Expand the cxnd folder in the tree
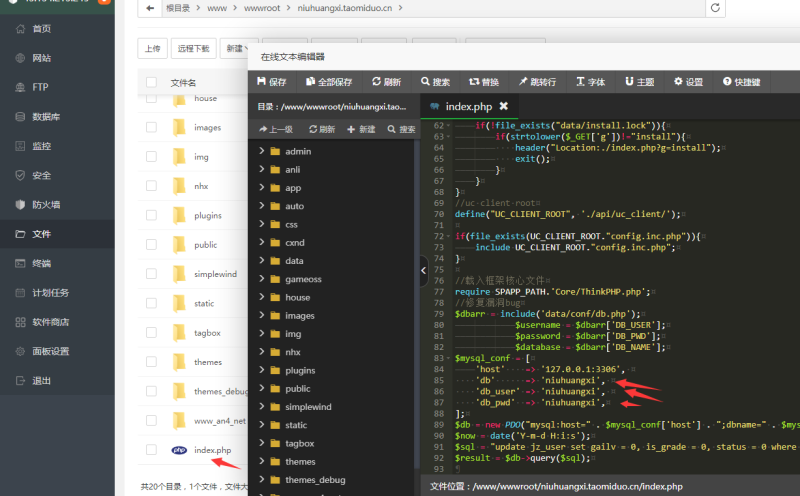The image size is (800, 496). pyautogui.click(x=262, y=242)
